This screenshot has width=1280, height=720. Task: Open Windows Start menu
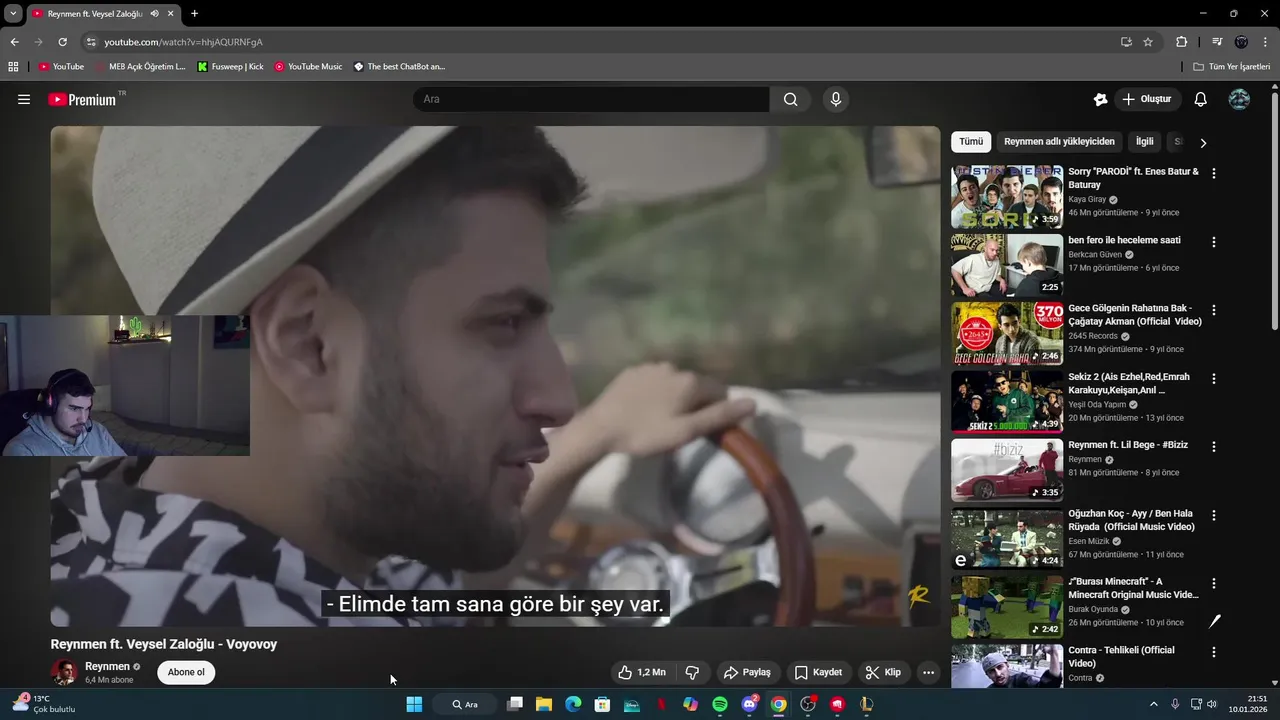(414, 704)
